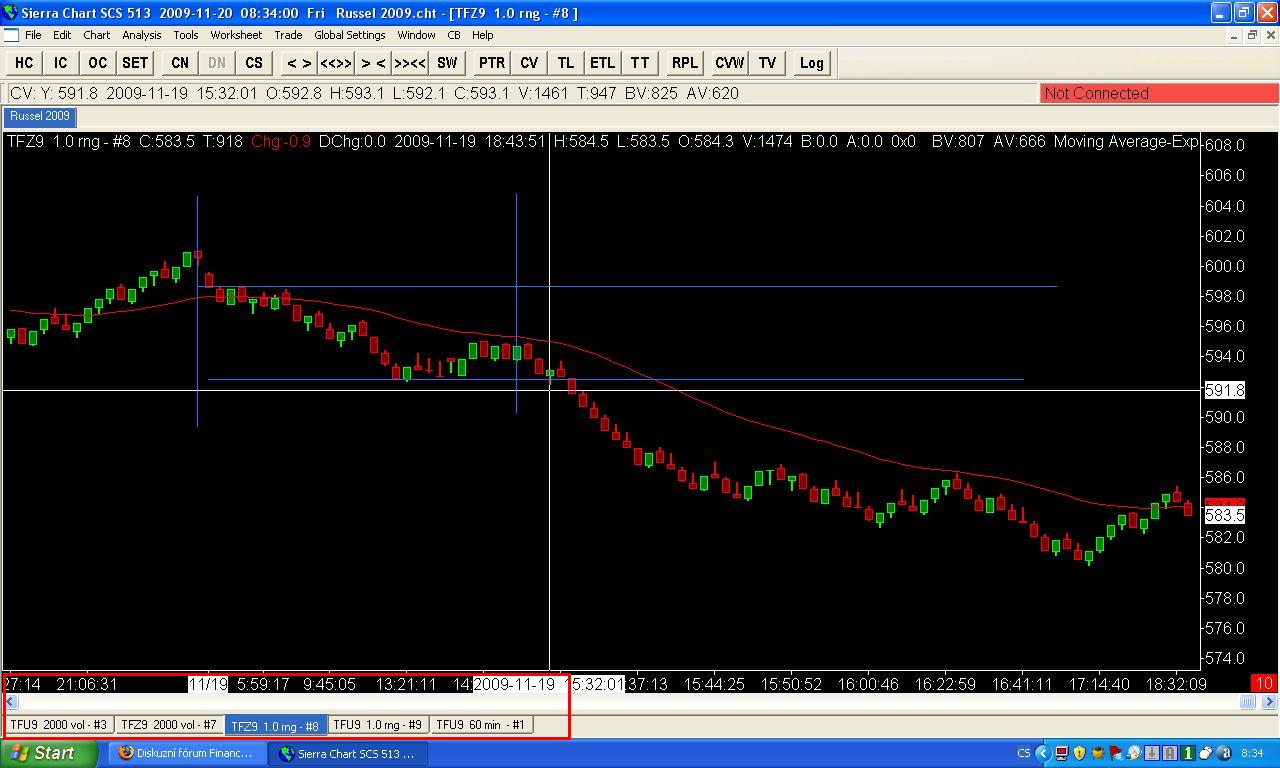Select the Russel 2009 chartbook tab
This screenshot has width=1280, height=768.
[40, 116]
